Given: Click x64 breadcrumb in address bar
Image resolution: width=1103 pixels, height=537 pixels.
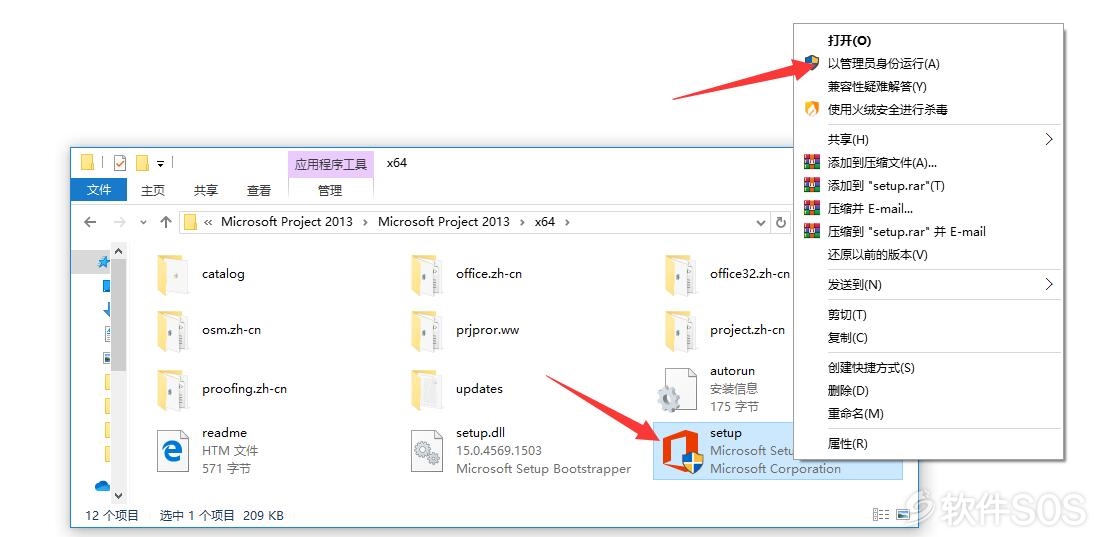Looking at the screenshot, I should 545,222.
